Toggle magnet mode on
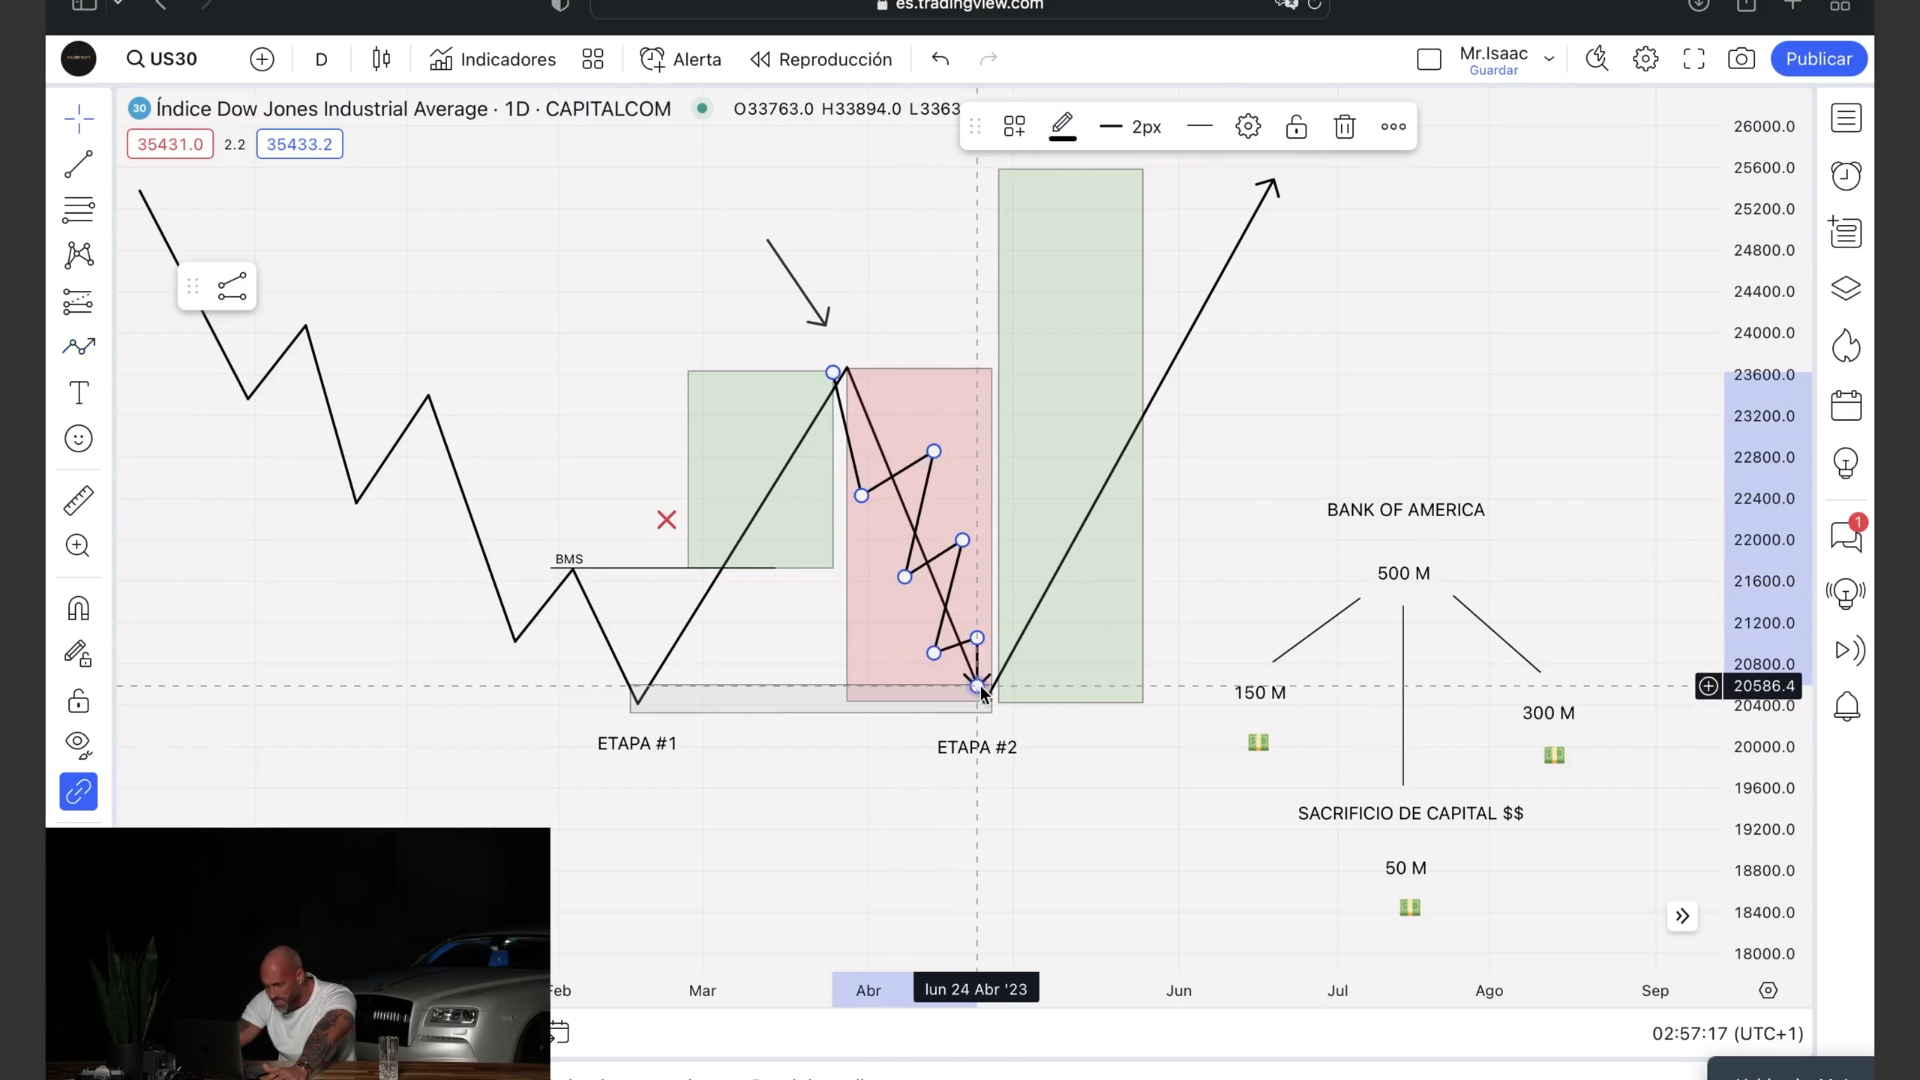1920x1080 pixels. [x=78, y=608]
